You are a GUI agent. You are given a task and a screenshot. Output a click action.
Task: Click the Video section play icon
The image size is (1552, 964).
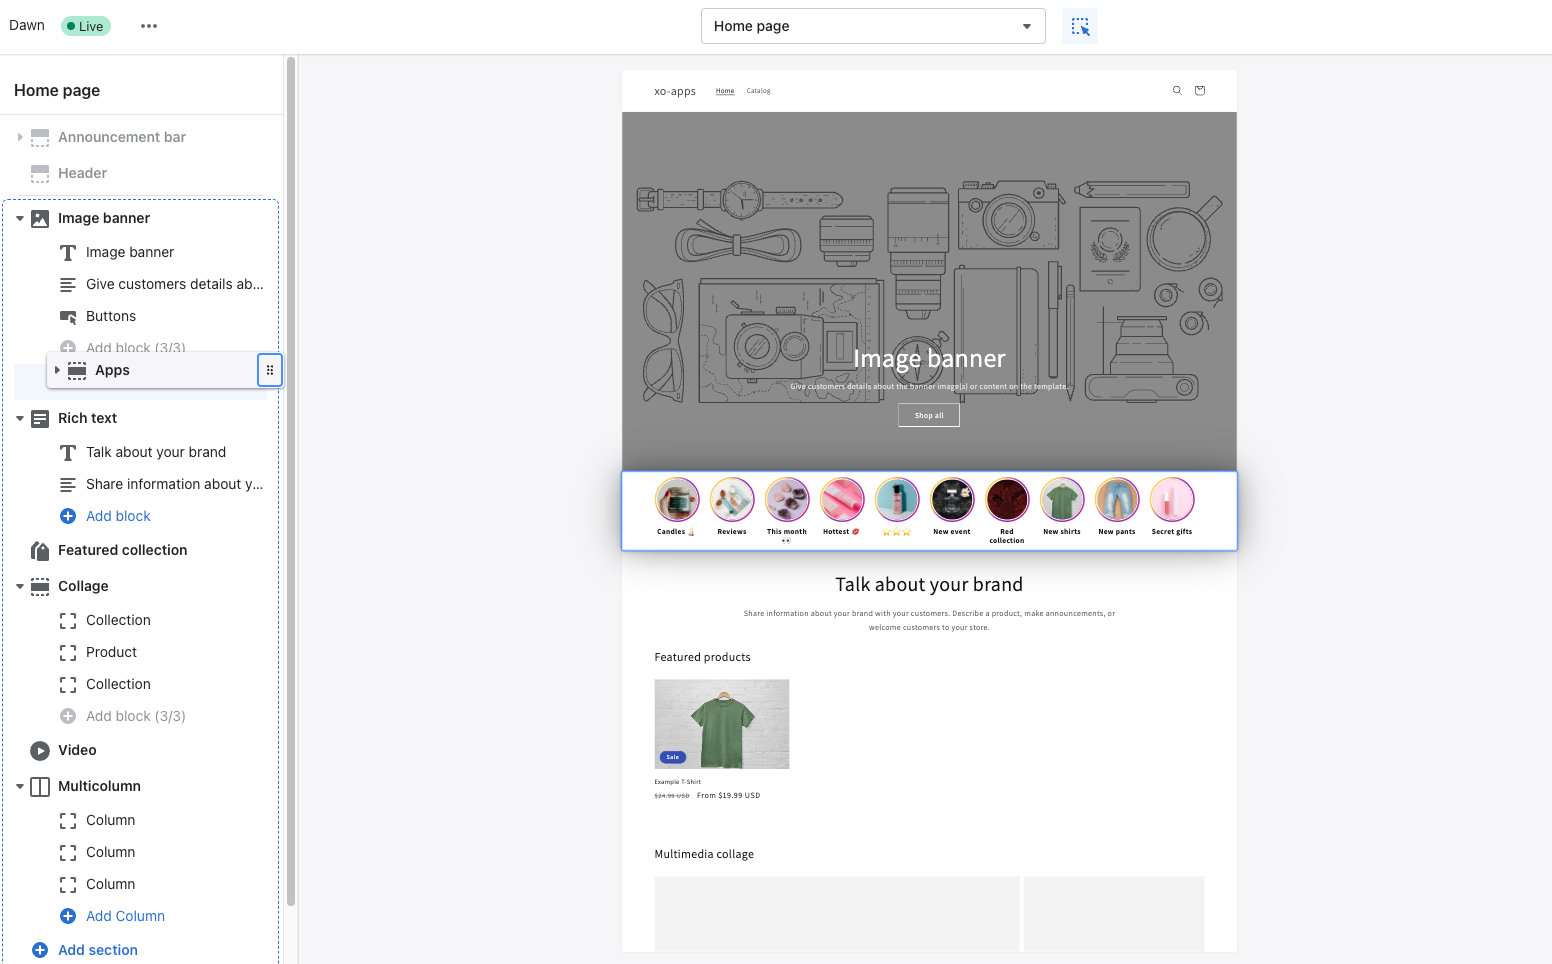pyautogui.click(x=40, y=750)
